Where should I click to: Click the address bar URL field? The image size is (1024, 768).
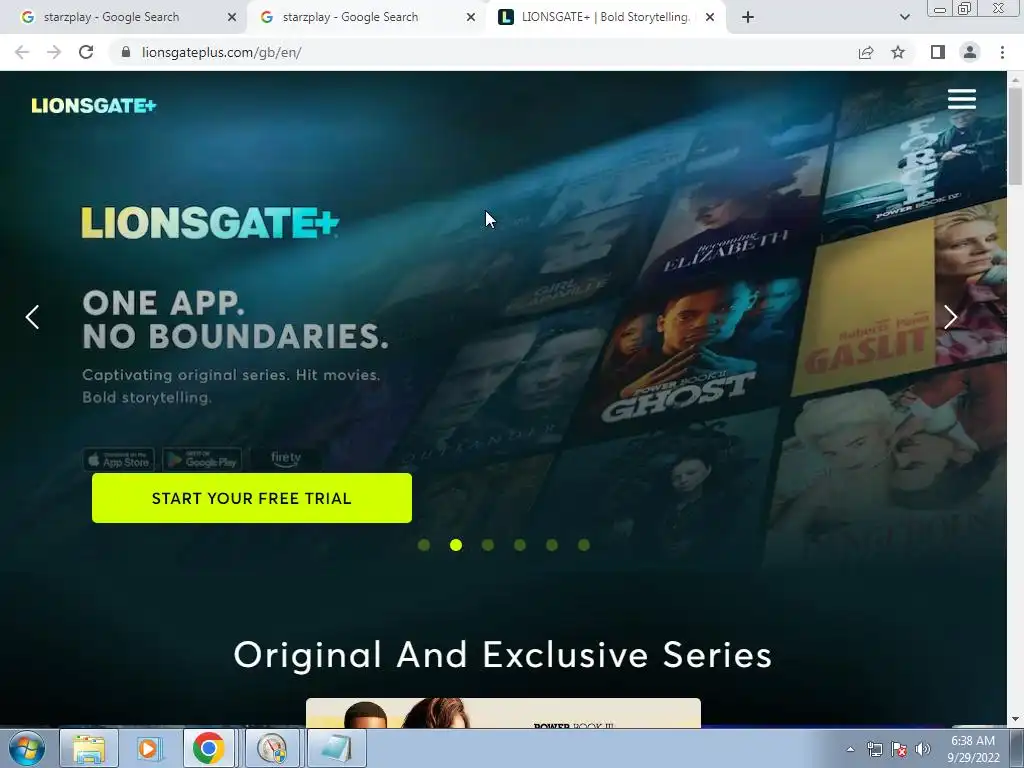(x=483, y=52)
